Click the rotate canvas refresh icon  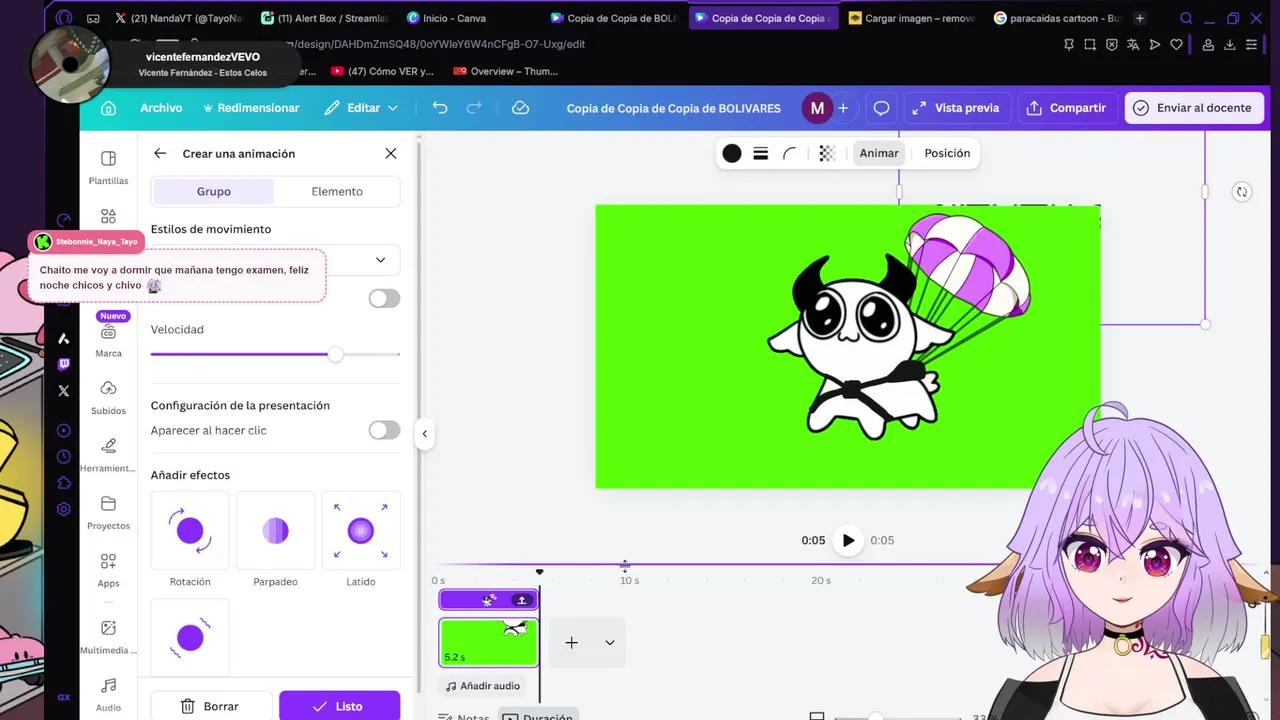(x=1242, y=192)
